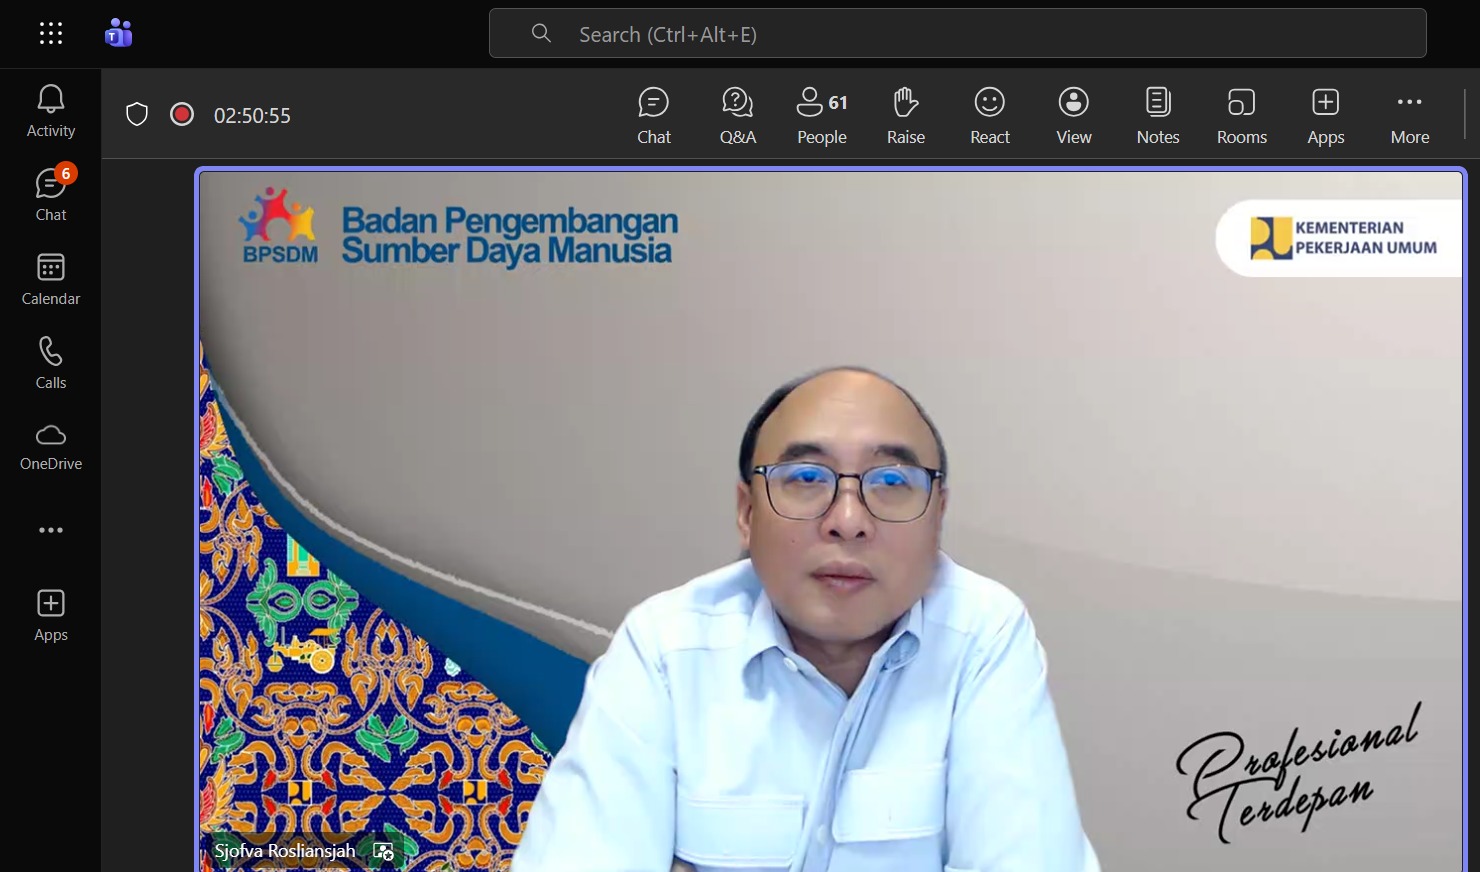
Task: Expand more apps ellipsis in sidebar
Action: click(50, 530)
